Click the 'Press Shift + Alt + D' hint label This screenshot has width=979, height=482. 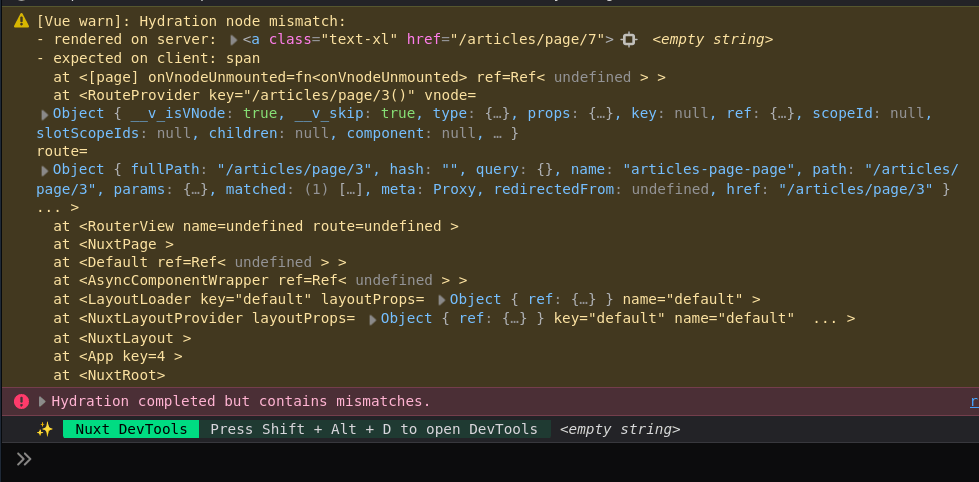coord(374,429)
